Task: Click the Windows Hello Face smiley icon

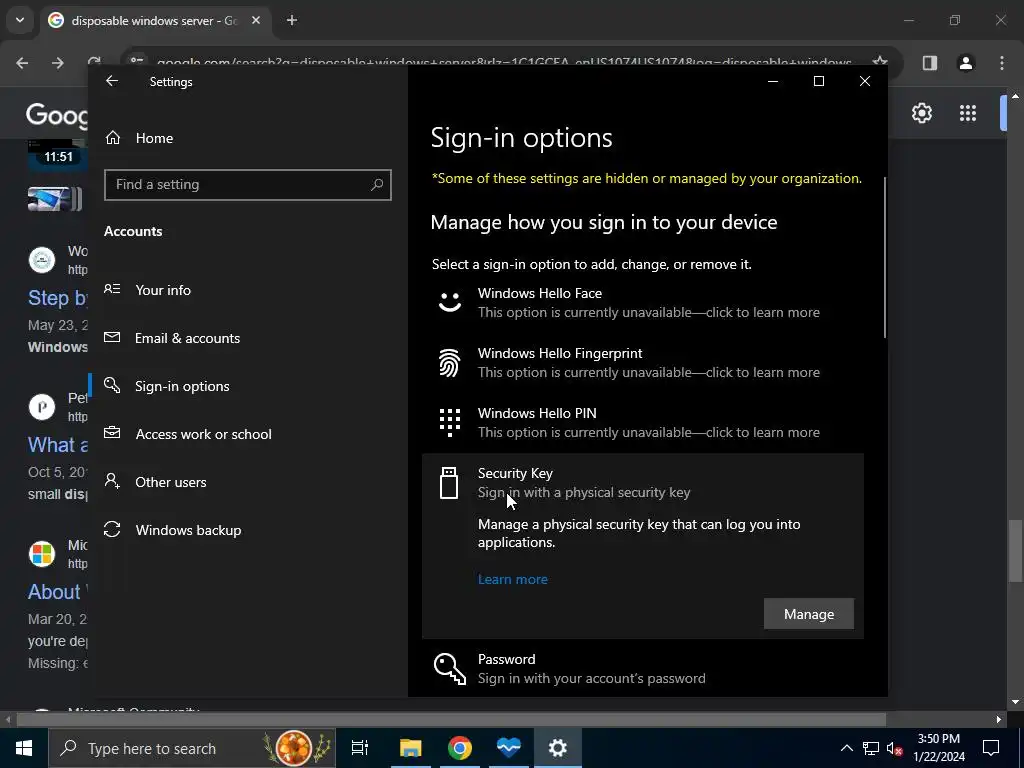Action: (449, 302)
